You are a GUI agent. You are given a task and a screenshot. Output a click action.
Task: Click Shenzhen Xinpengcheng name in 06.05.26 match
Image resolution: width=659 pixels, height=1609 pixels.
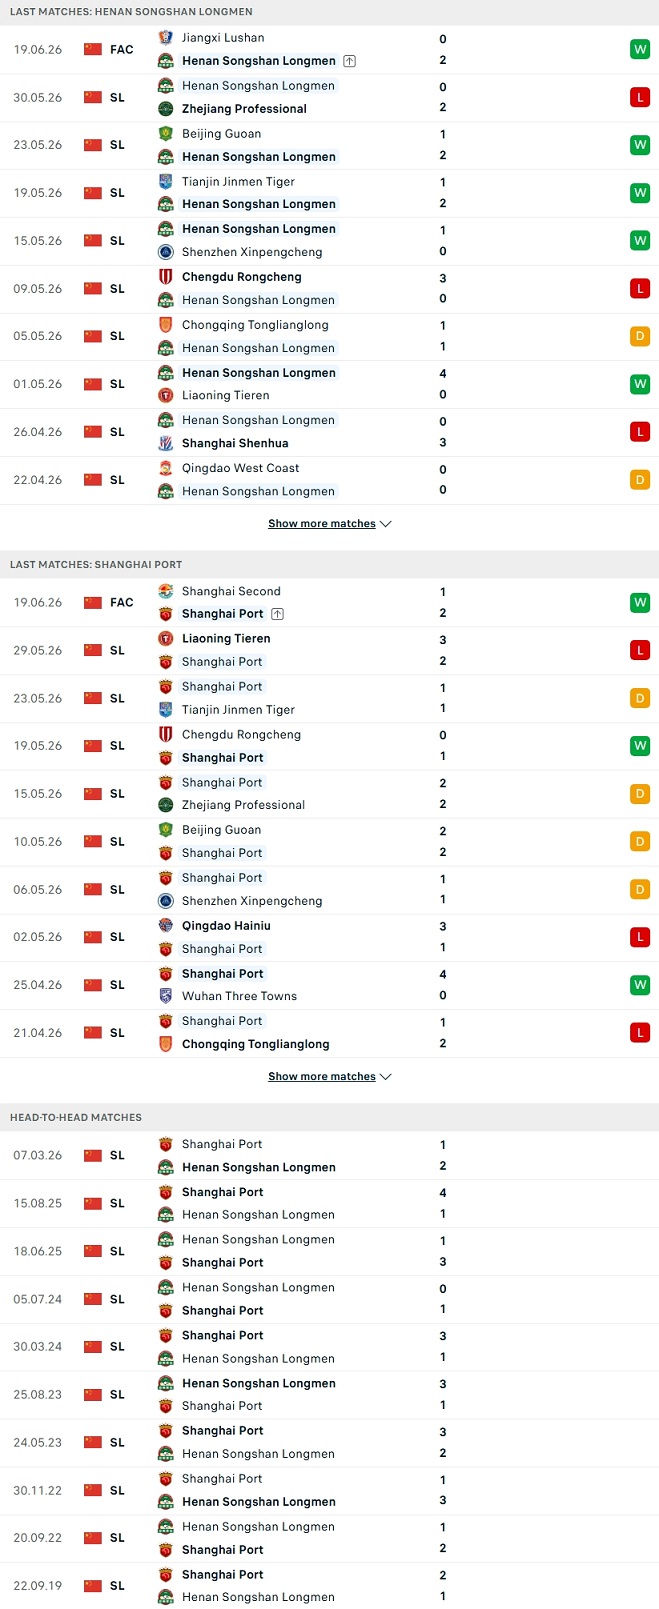tap(252, 901)
